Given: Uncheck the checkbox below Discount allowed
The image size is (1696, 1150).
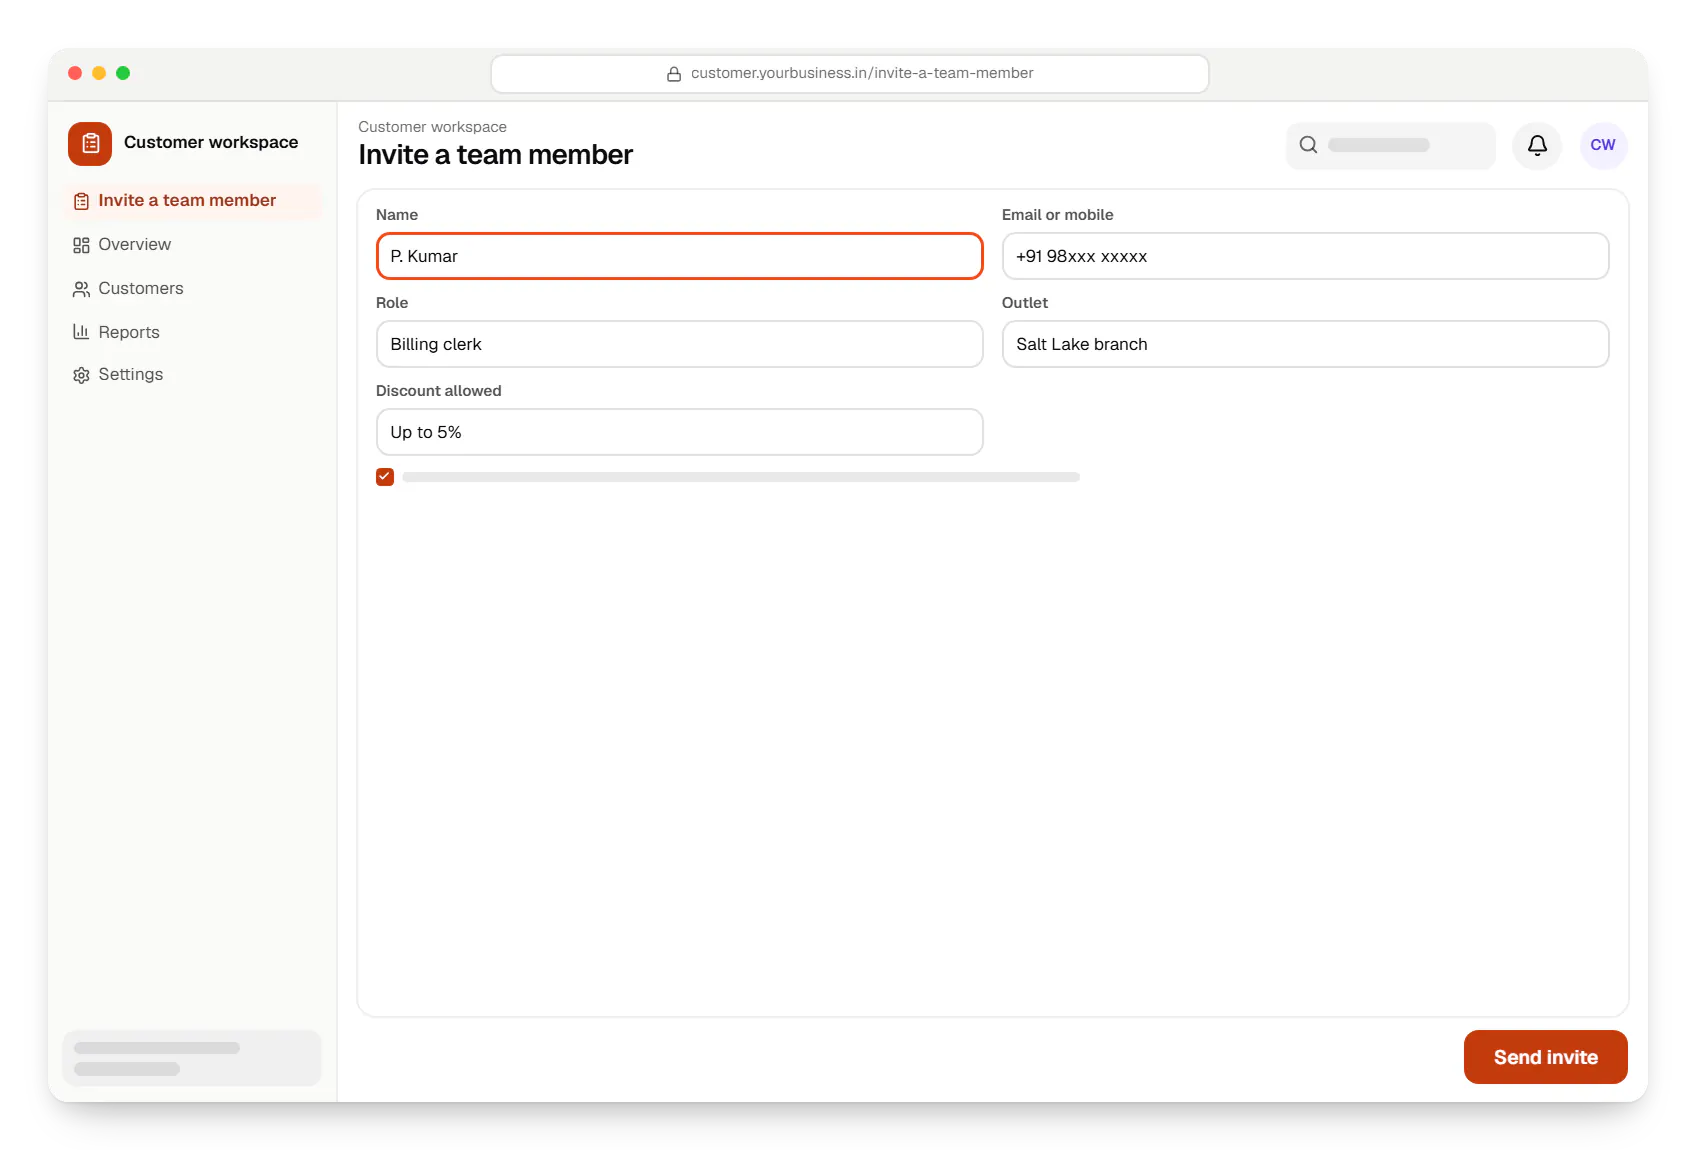Looking at the screenshot, I should click(x=385, y=477).
